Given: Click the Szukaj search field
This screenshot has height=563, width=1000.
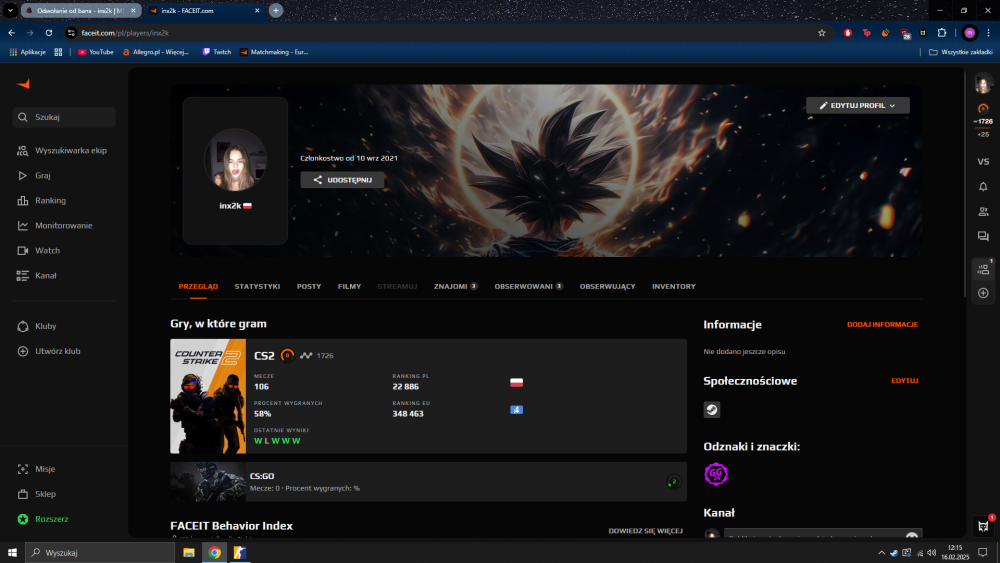Looking at the screenshot, I should (x=64, y=117).
